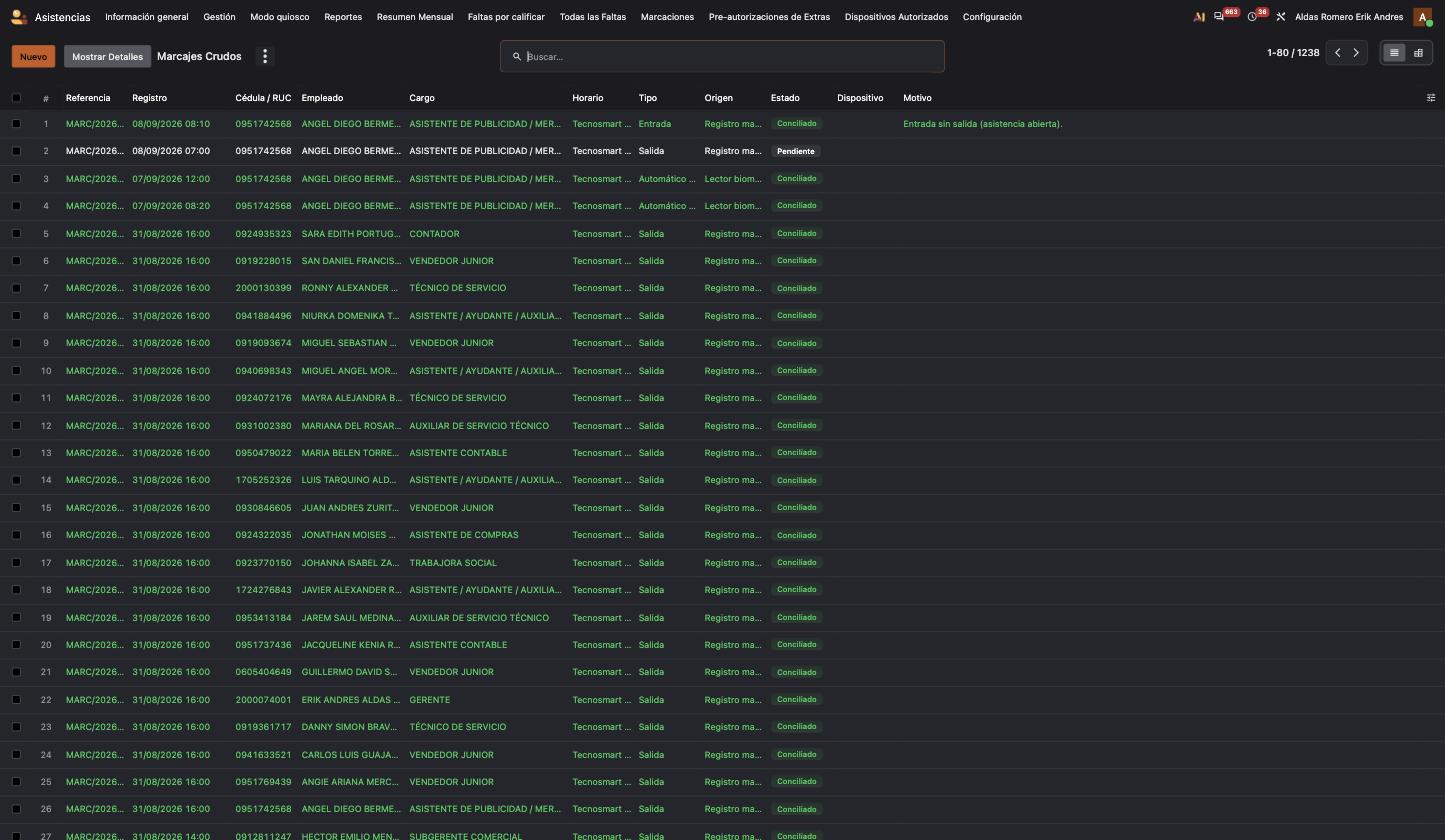Select all rows with header checkbox
Viewport: 1445px width, 840px height.
tap(16, 98)
